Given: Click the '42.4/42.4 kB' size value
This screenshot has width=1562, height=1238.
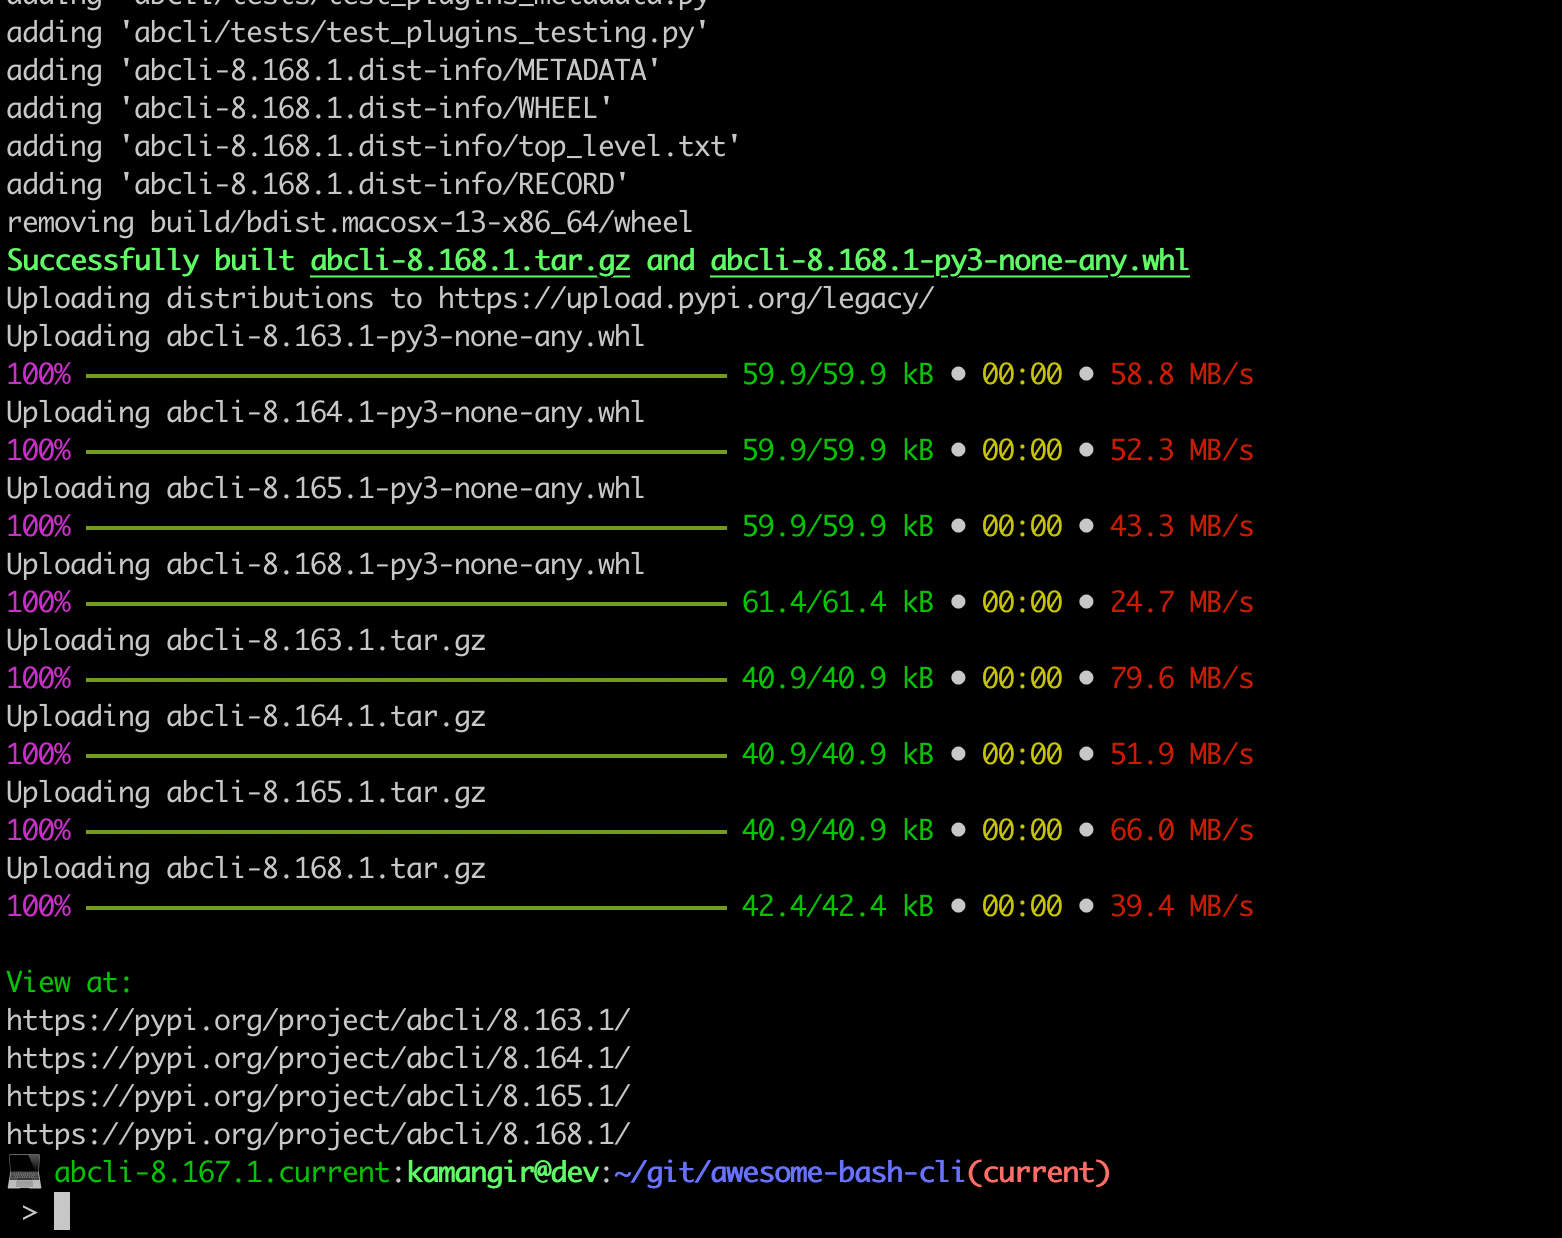Looking at the screenshot, I should click(838, 907).
